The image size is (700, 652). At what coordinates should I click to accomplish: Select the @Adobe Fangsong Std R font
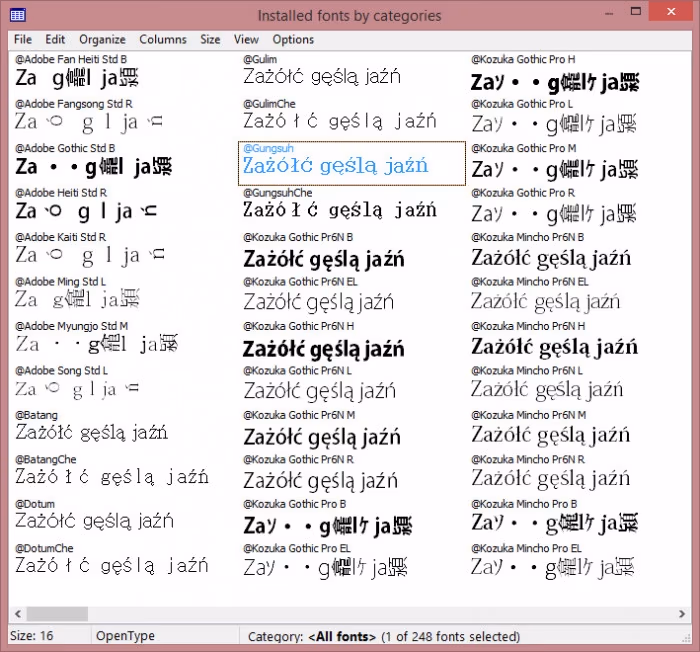[x=124, y=118]
